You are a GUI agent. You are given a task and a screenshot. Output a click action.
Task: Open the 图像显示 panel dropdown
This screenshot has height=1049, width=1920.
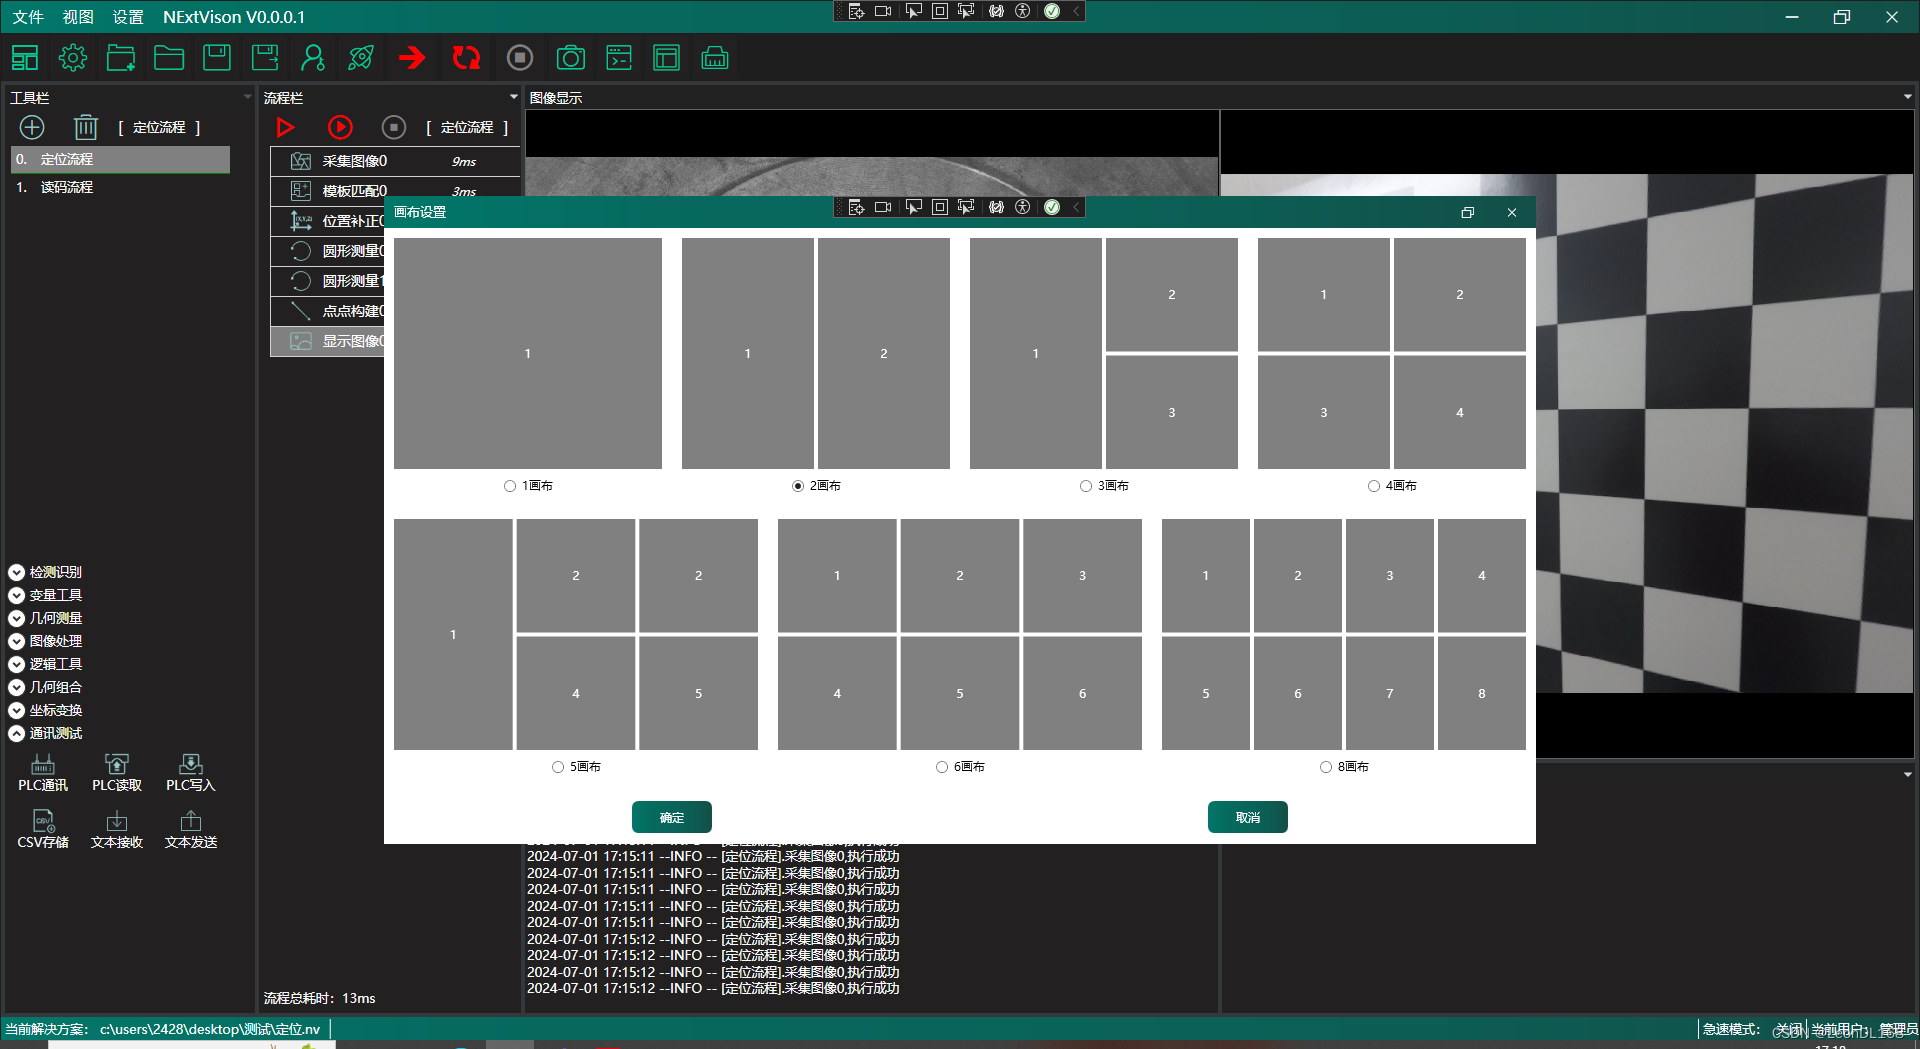click(x=1905, y=97)
